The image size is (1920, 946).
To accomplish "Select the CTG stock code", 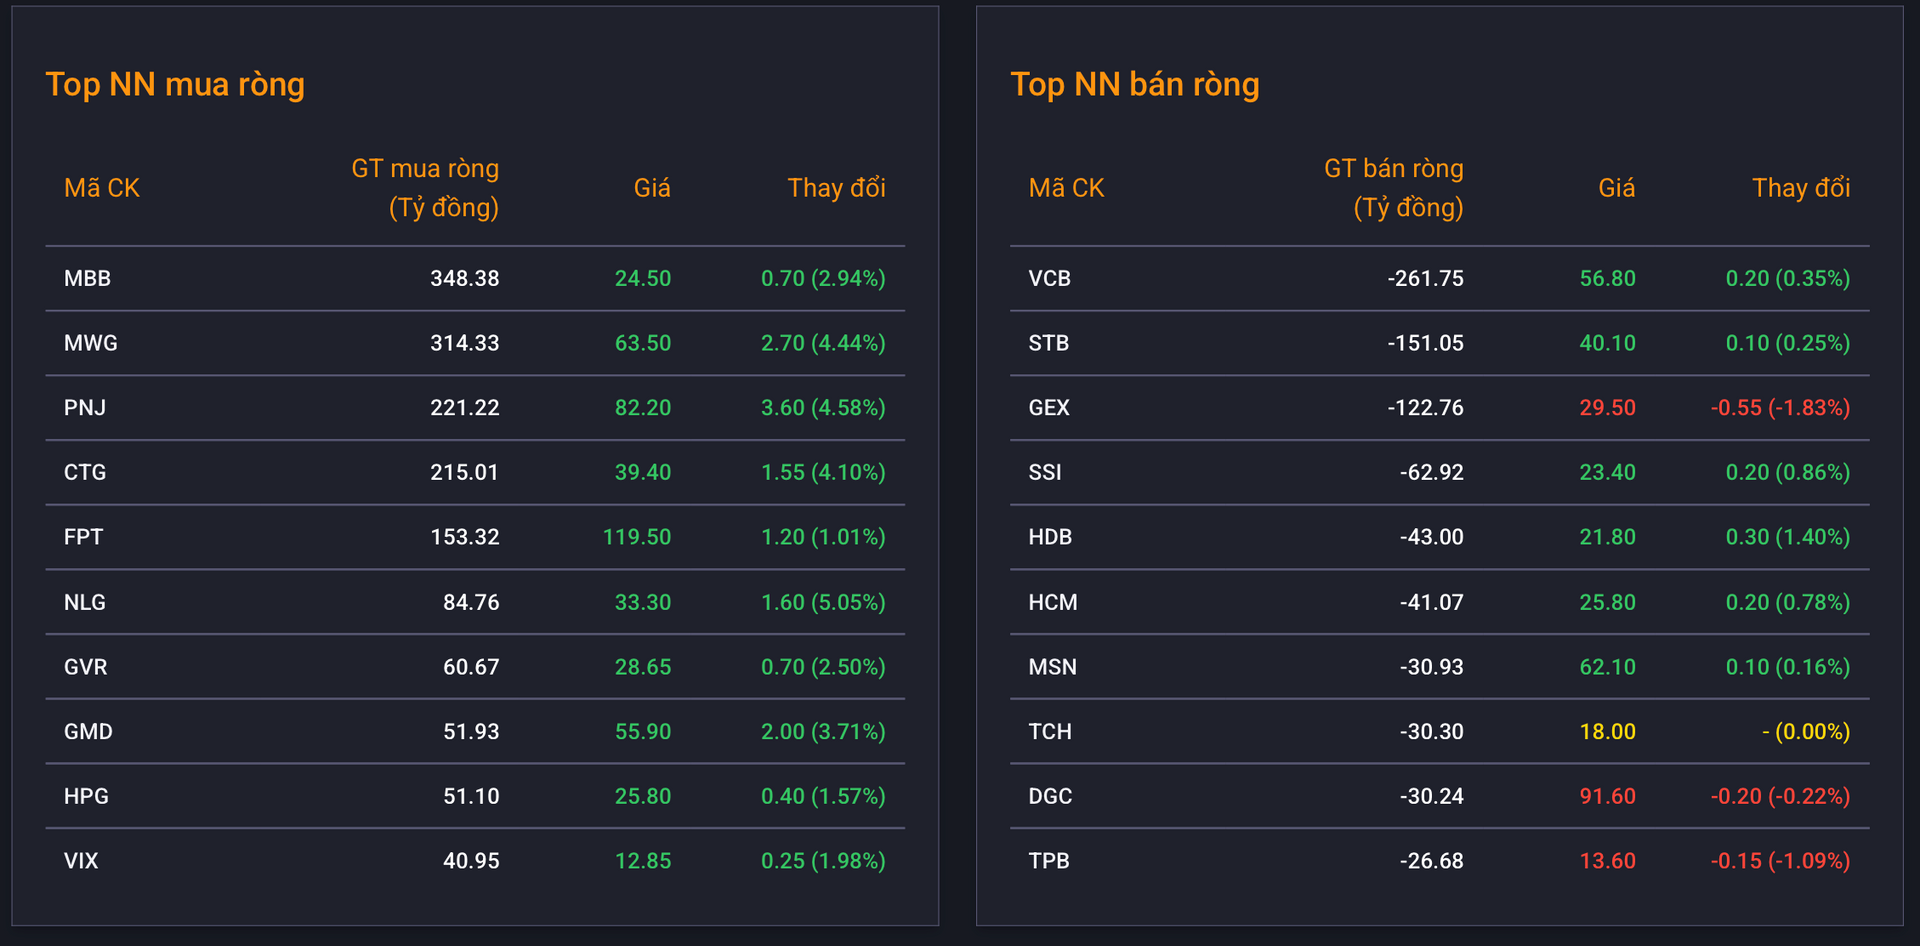I will [85, 472].
